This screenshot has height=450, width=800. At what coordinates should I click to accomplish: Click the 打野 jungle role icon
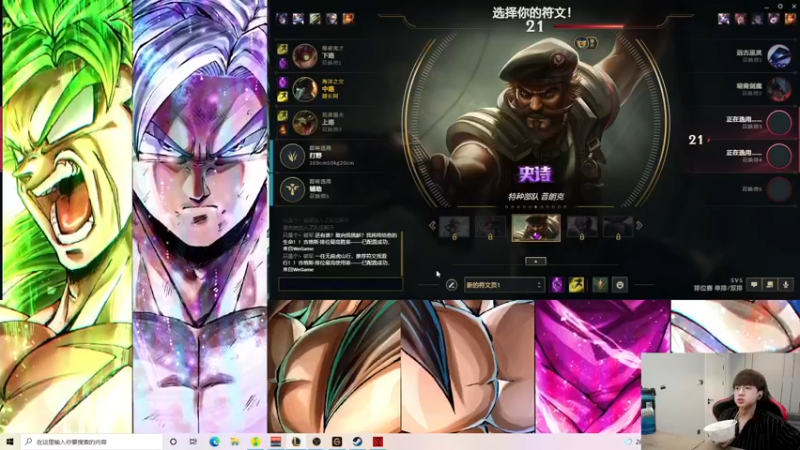click(292, 156)
